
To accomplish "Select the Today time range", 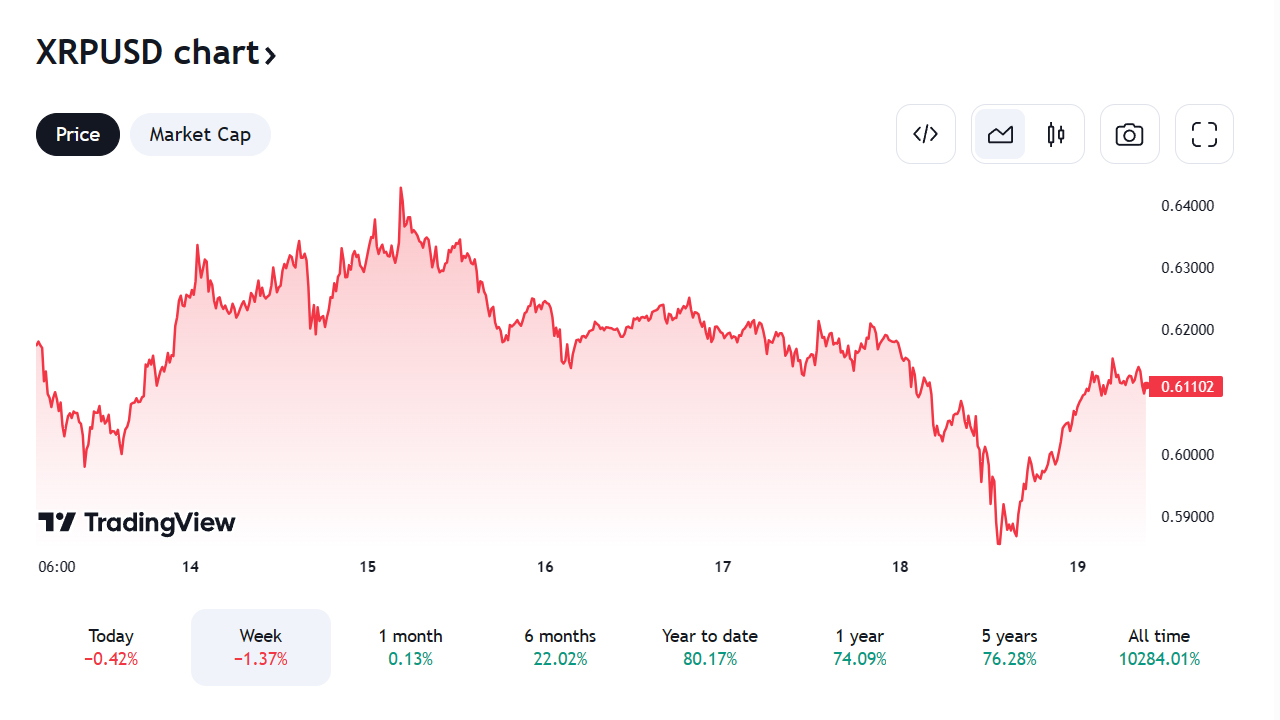I will (x=111, y=647).
